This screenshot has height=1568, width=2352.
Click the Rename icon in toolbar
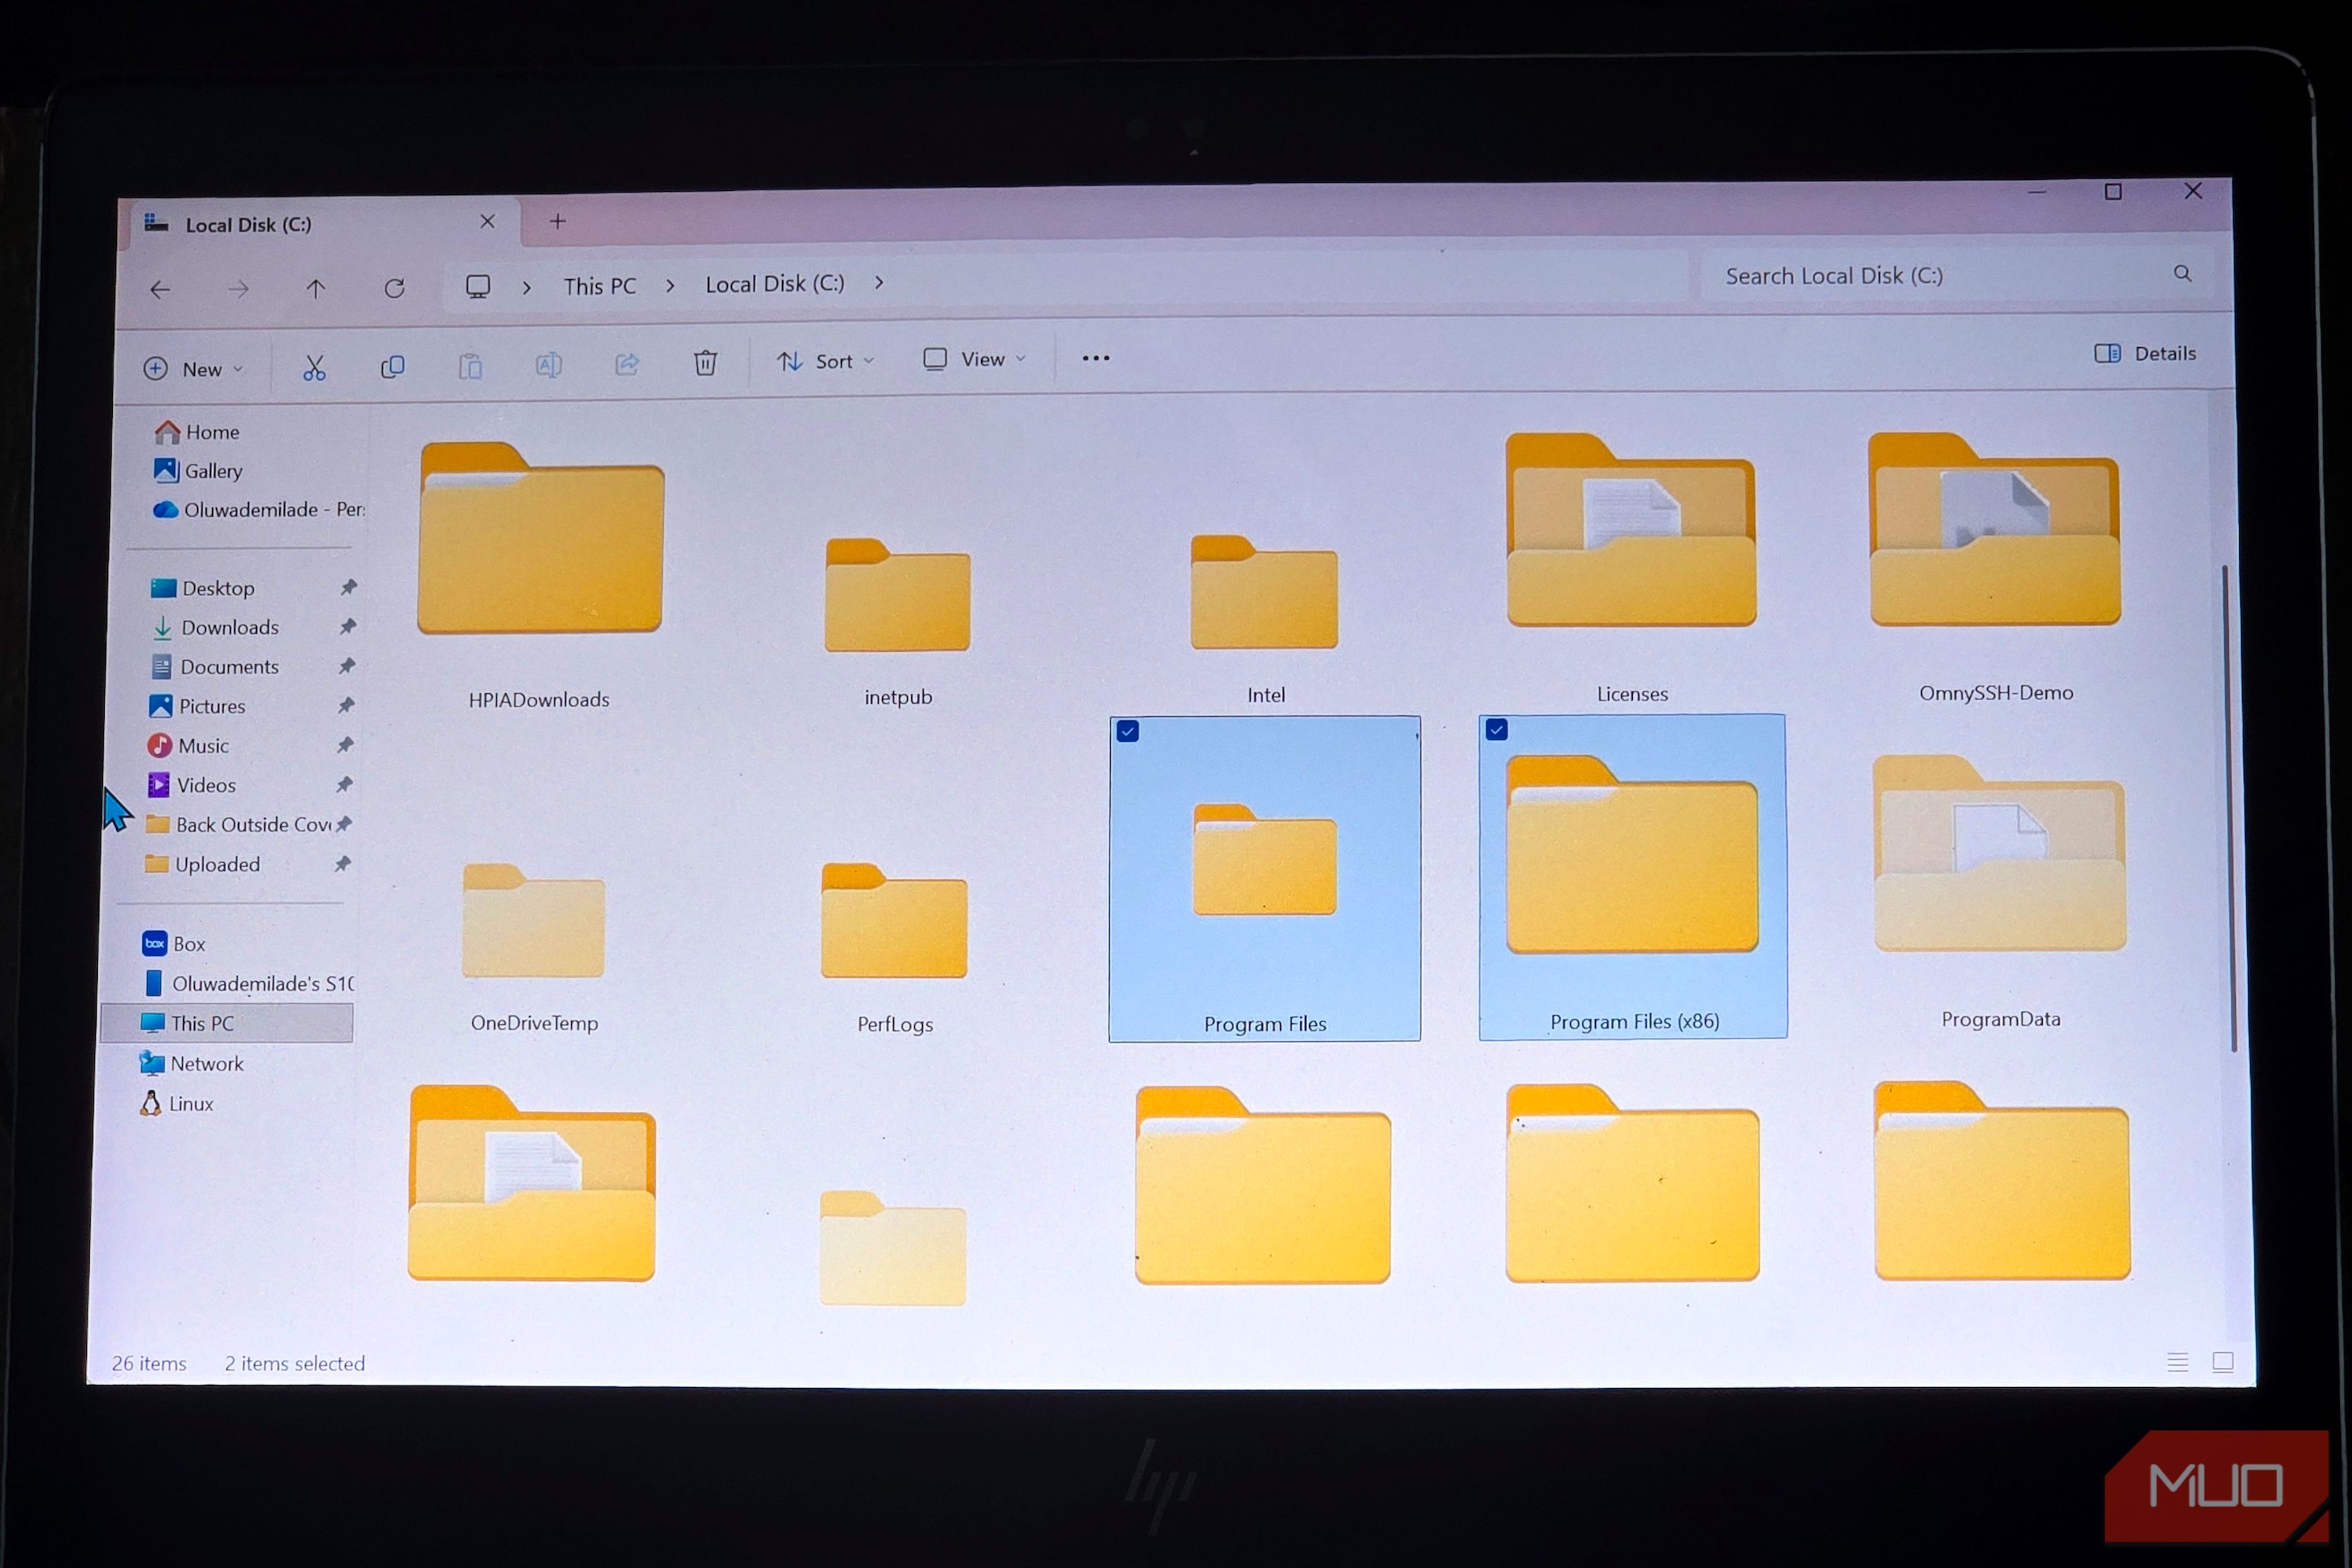tap(548, 365)
